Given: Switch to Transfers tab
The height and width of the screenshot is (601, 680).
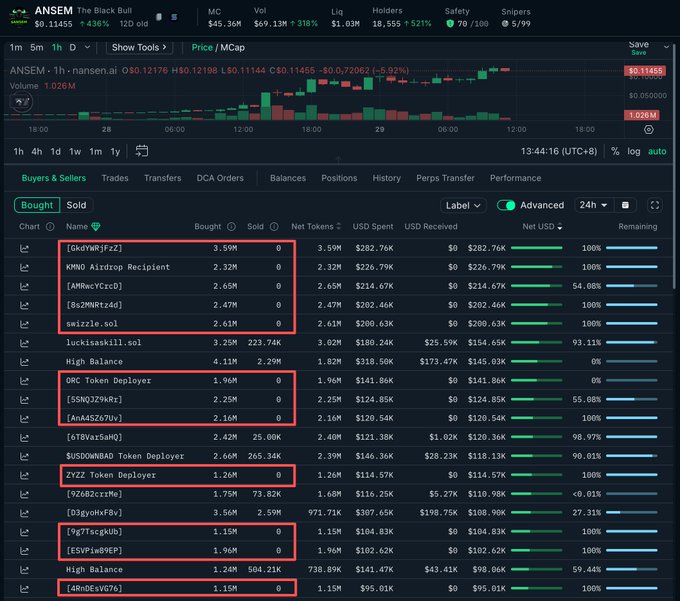Looking at the screenshot, I should (x=163, y=178).
